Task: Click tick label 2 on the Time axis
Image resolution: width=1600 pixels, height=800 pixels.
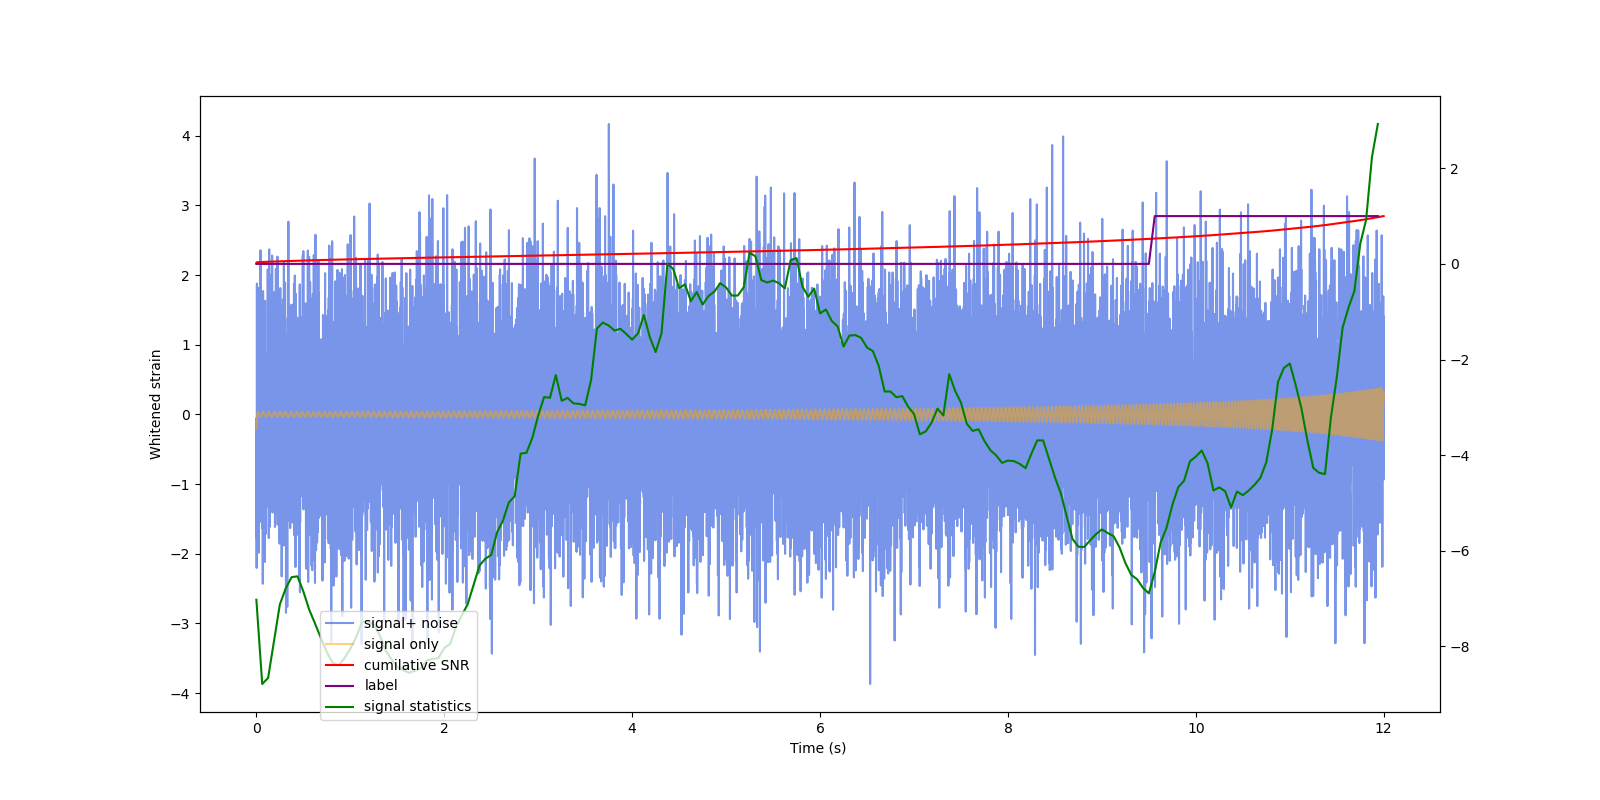Action: (x=445, y=728)
